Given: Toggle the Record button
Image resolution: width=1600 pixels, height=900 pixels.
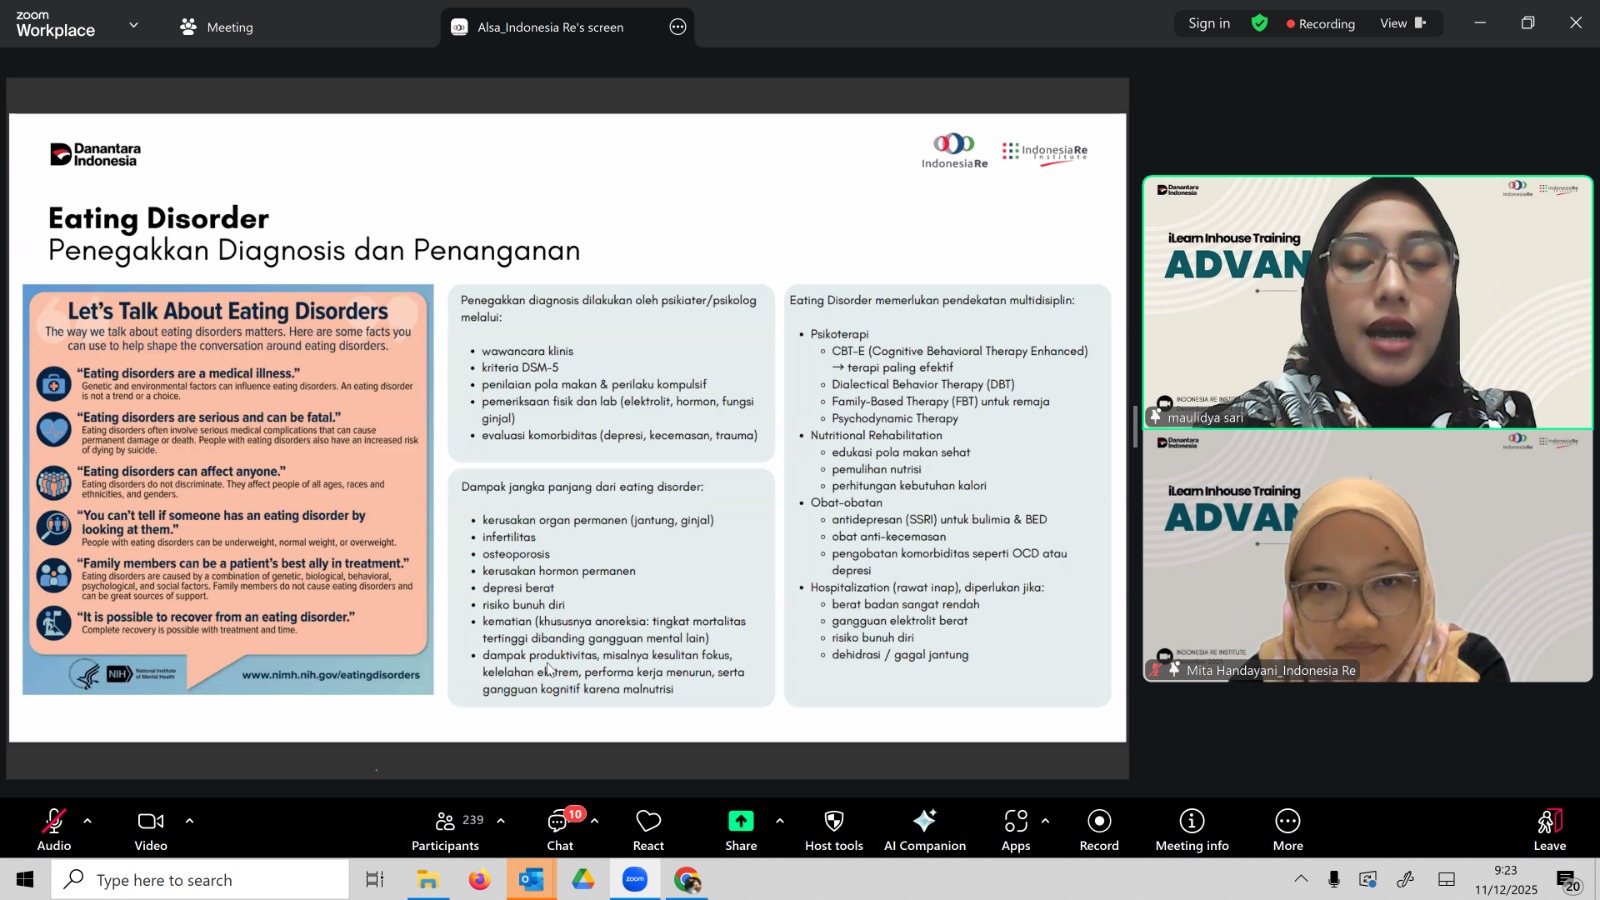Looking at the screenshot, I should pyautogui.click(x=1099, y=829).
